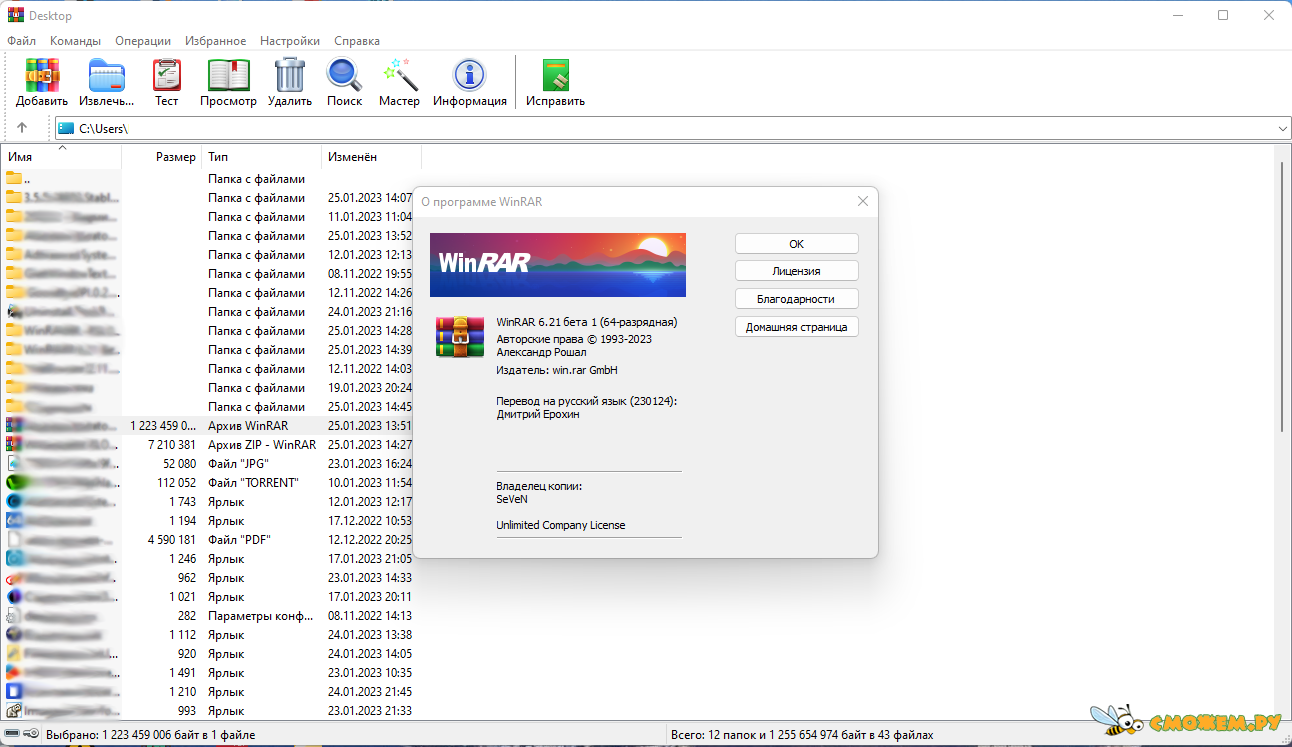Click the key password icon in status bar

pos(32,735)
